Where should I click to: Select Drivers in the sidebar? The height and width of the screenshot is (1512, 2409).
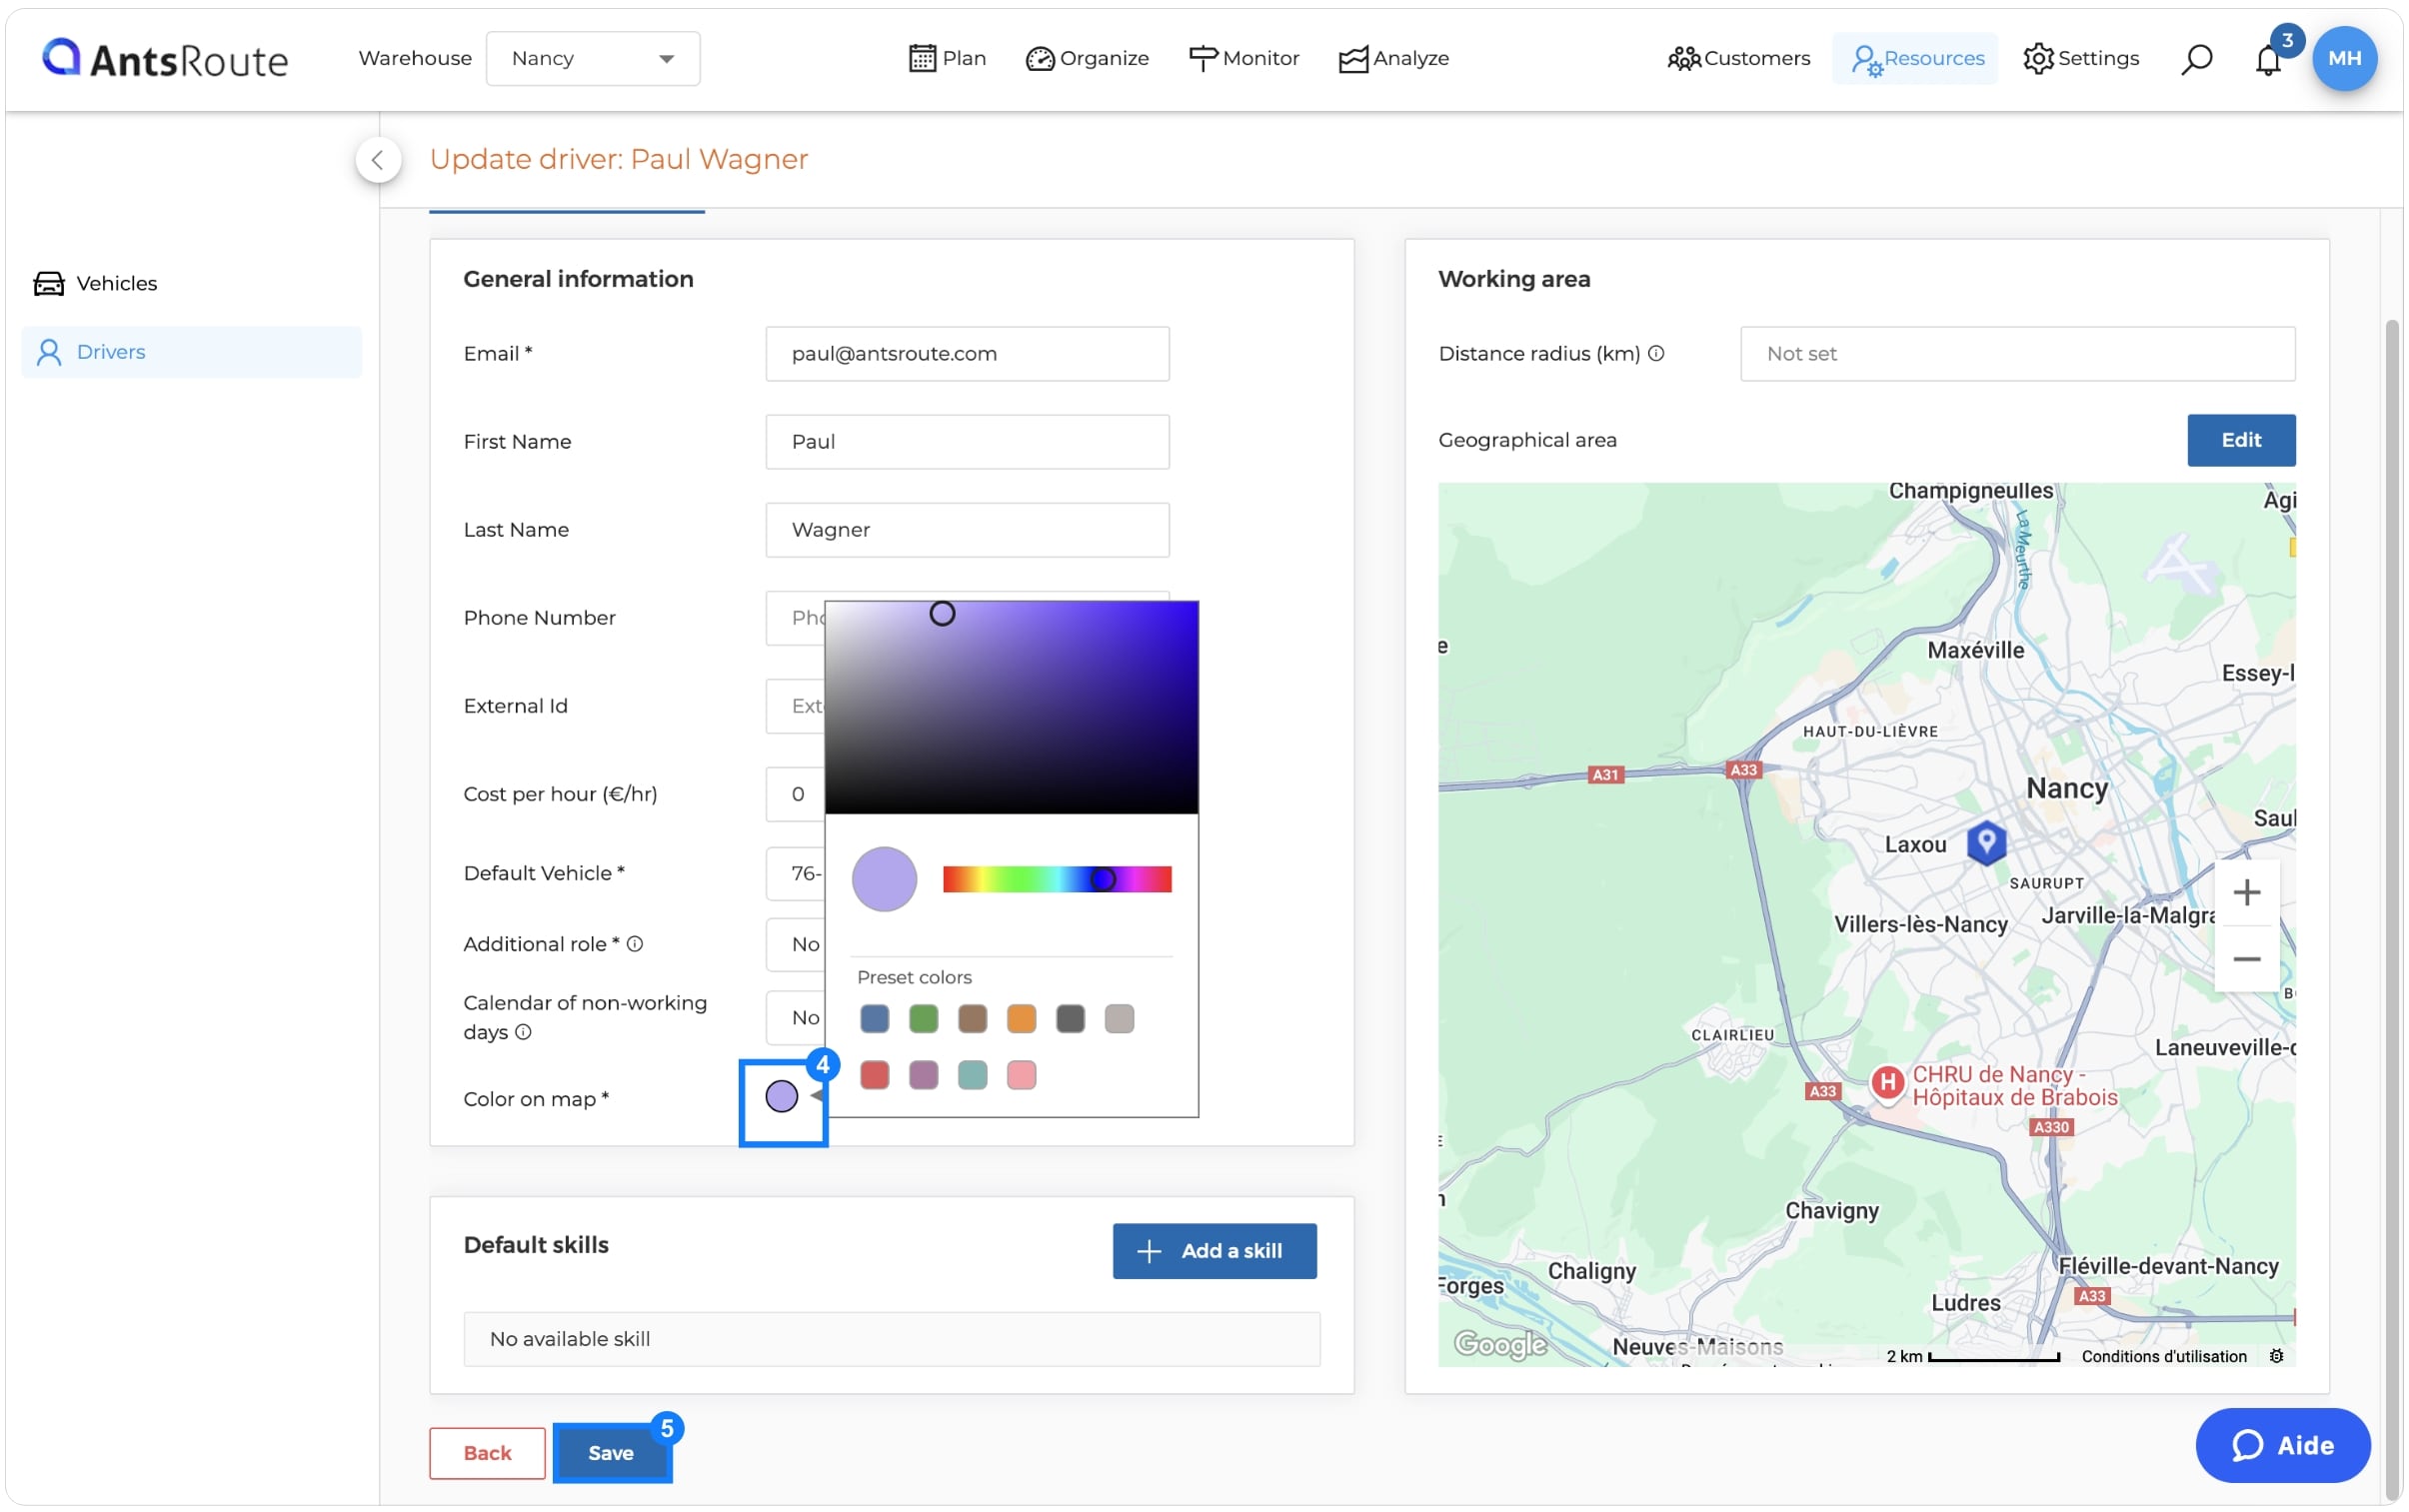[x=191, y=352]
